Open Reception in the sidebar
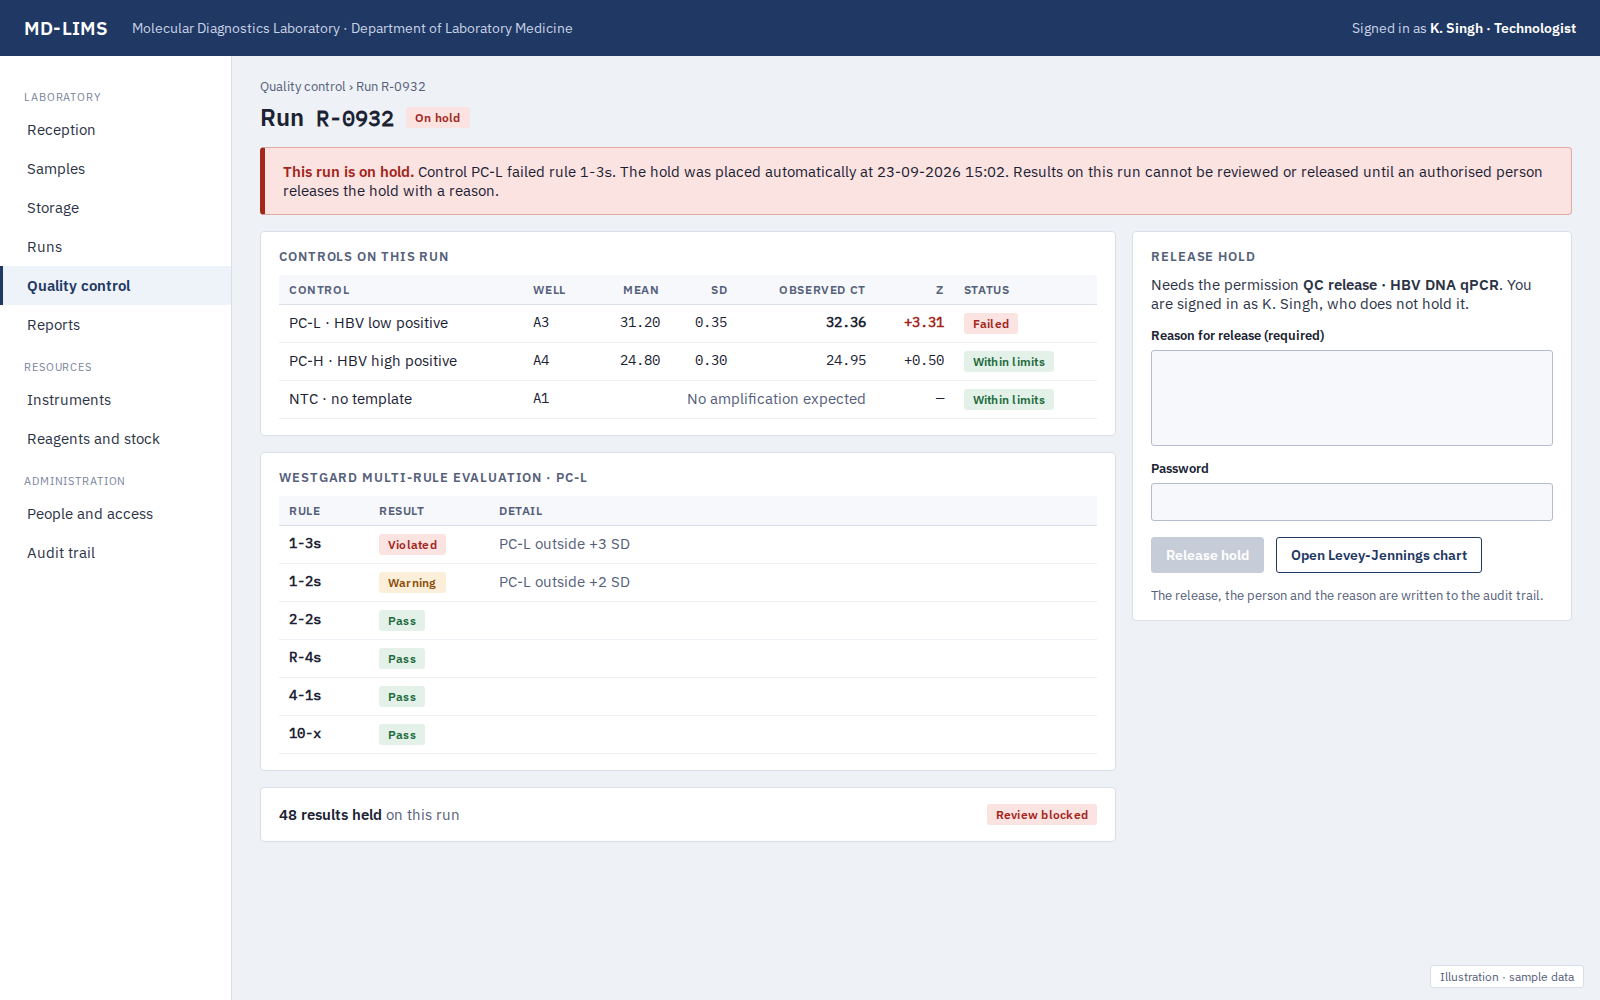The height and width of the screenshot is (1000, 1600). pos(115,130)
